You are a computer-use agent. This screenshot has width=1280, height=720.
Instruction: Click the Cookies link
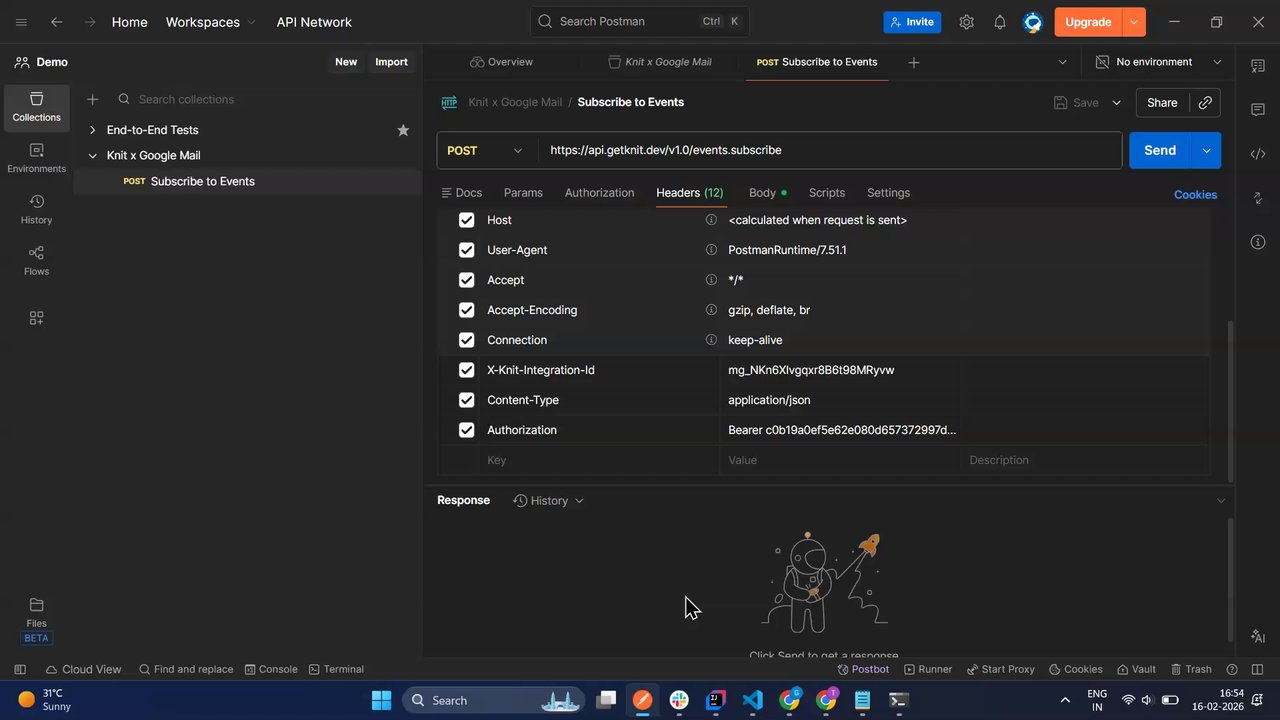point(1195,195)
